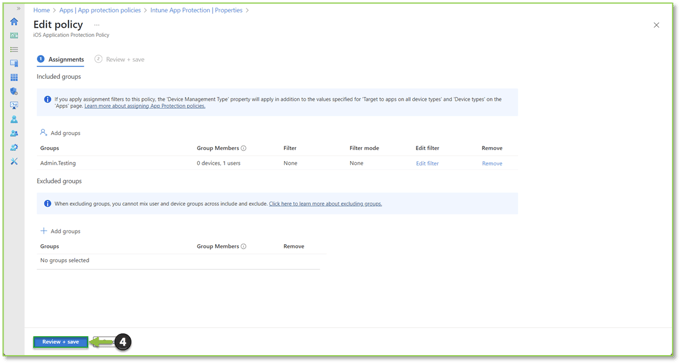Open the Reports monitor icon in sidebar

[14, 105]
